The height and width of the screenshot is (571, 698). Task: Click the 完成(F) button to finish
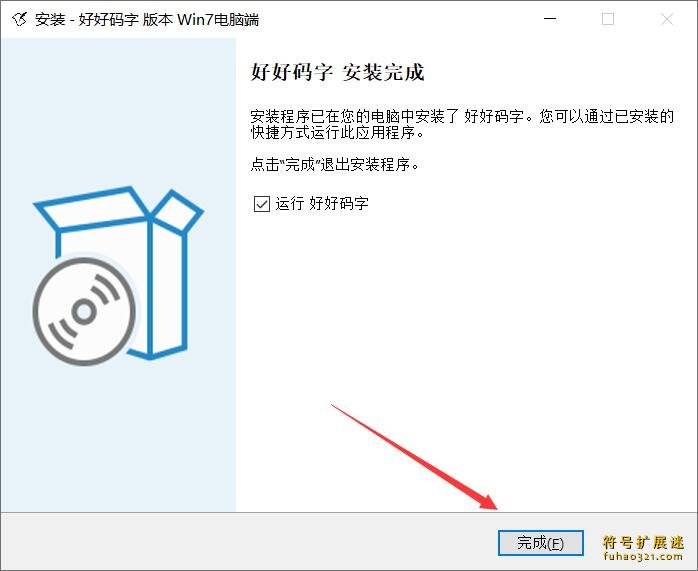tap(540, 543)
